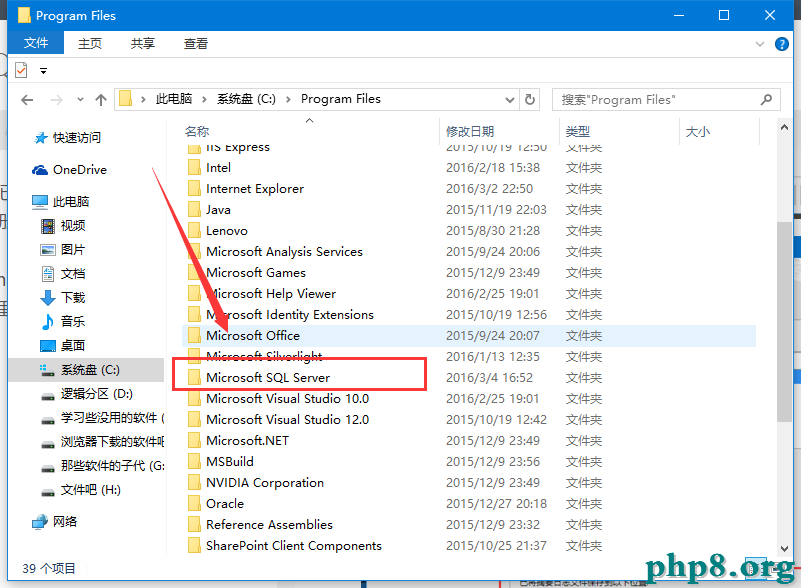Click the vertical scrollbar thumb
Image resolution: width=801 pixels, height=588 pixels.
[x=784, y=322]
